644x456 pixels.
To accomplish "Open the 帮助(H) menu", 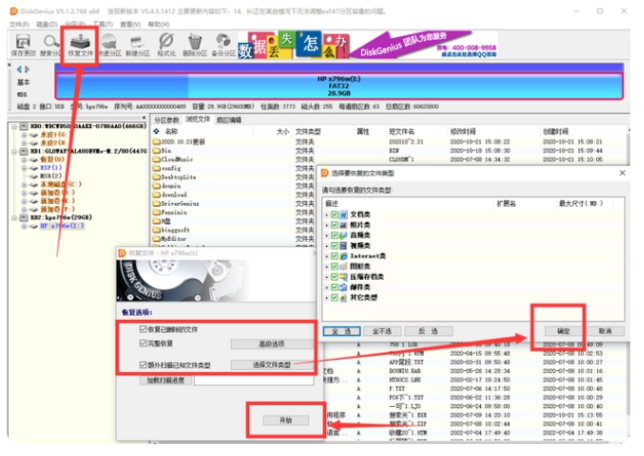I will (x=159, y=24).
